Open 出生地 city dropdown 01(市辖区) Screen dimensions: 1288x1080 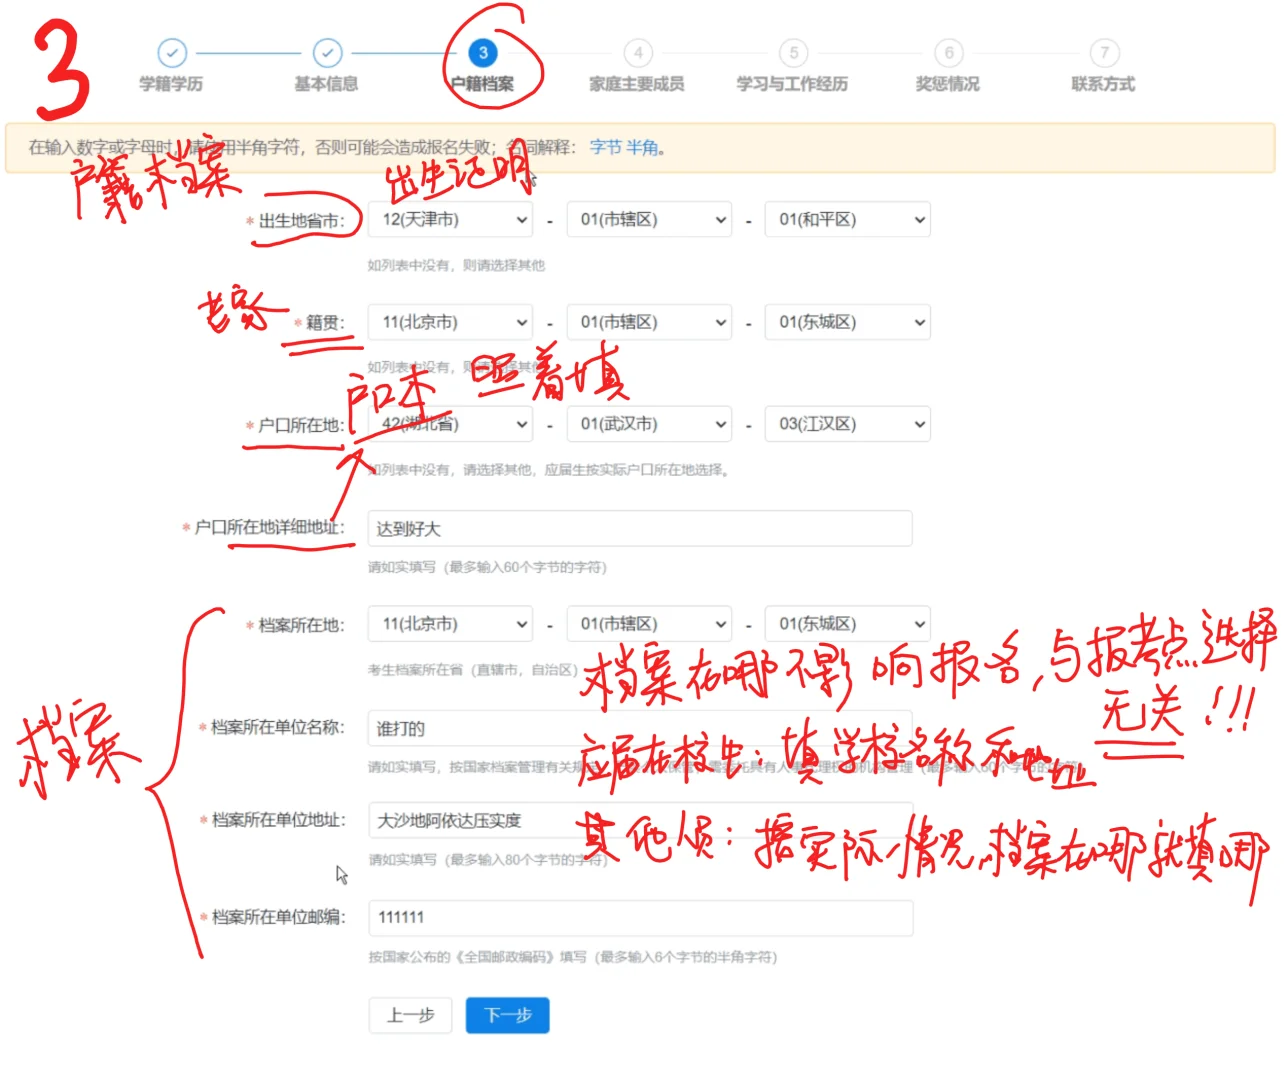click(x=649, y=220)
